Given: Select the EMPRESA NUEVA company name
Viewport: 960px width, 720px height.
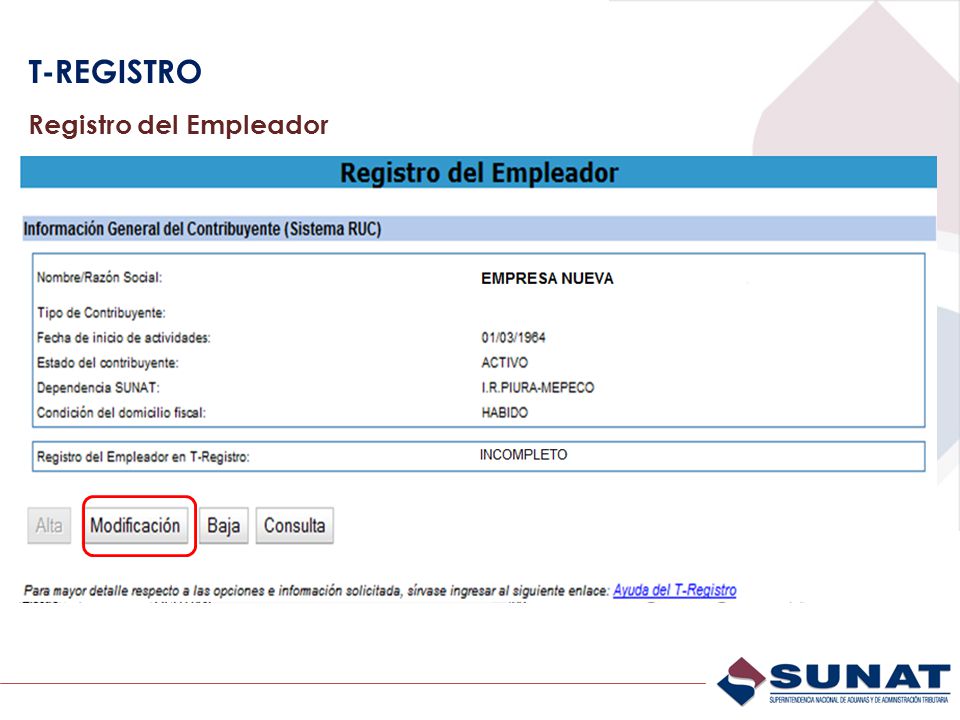Looking at the screenshot, I should (547, 279).
